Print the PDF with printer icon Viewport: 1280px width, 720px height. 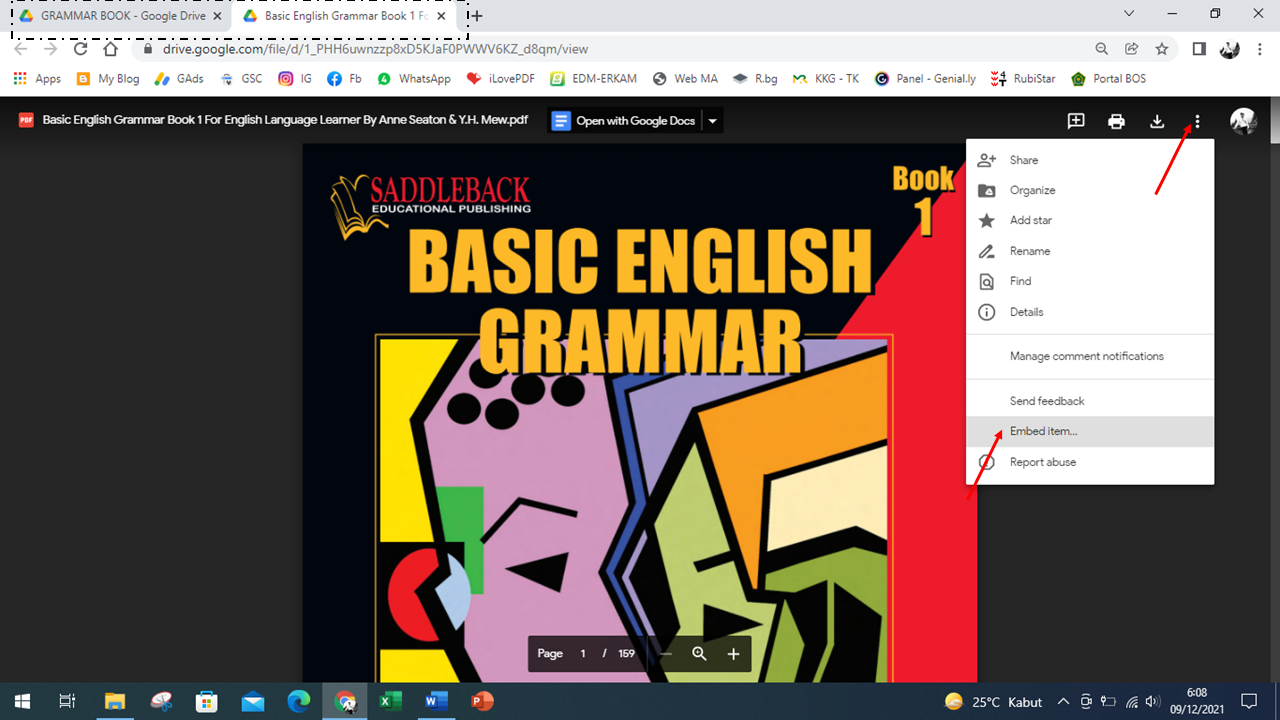(1116, 121)
